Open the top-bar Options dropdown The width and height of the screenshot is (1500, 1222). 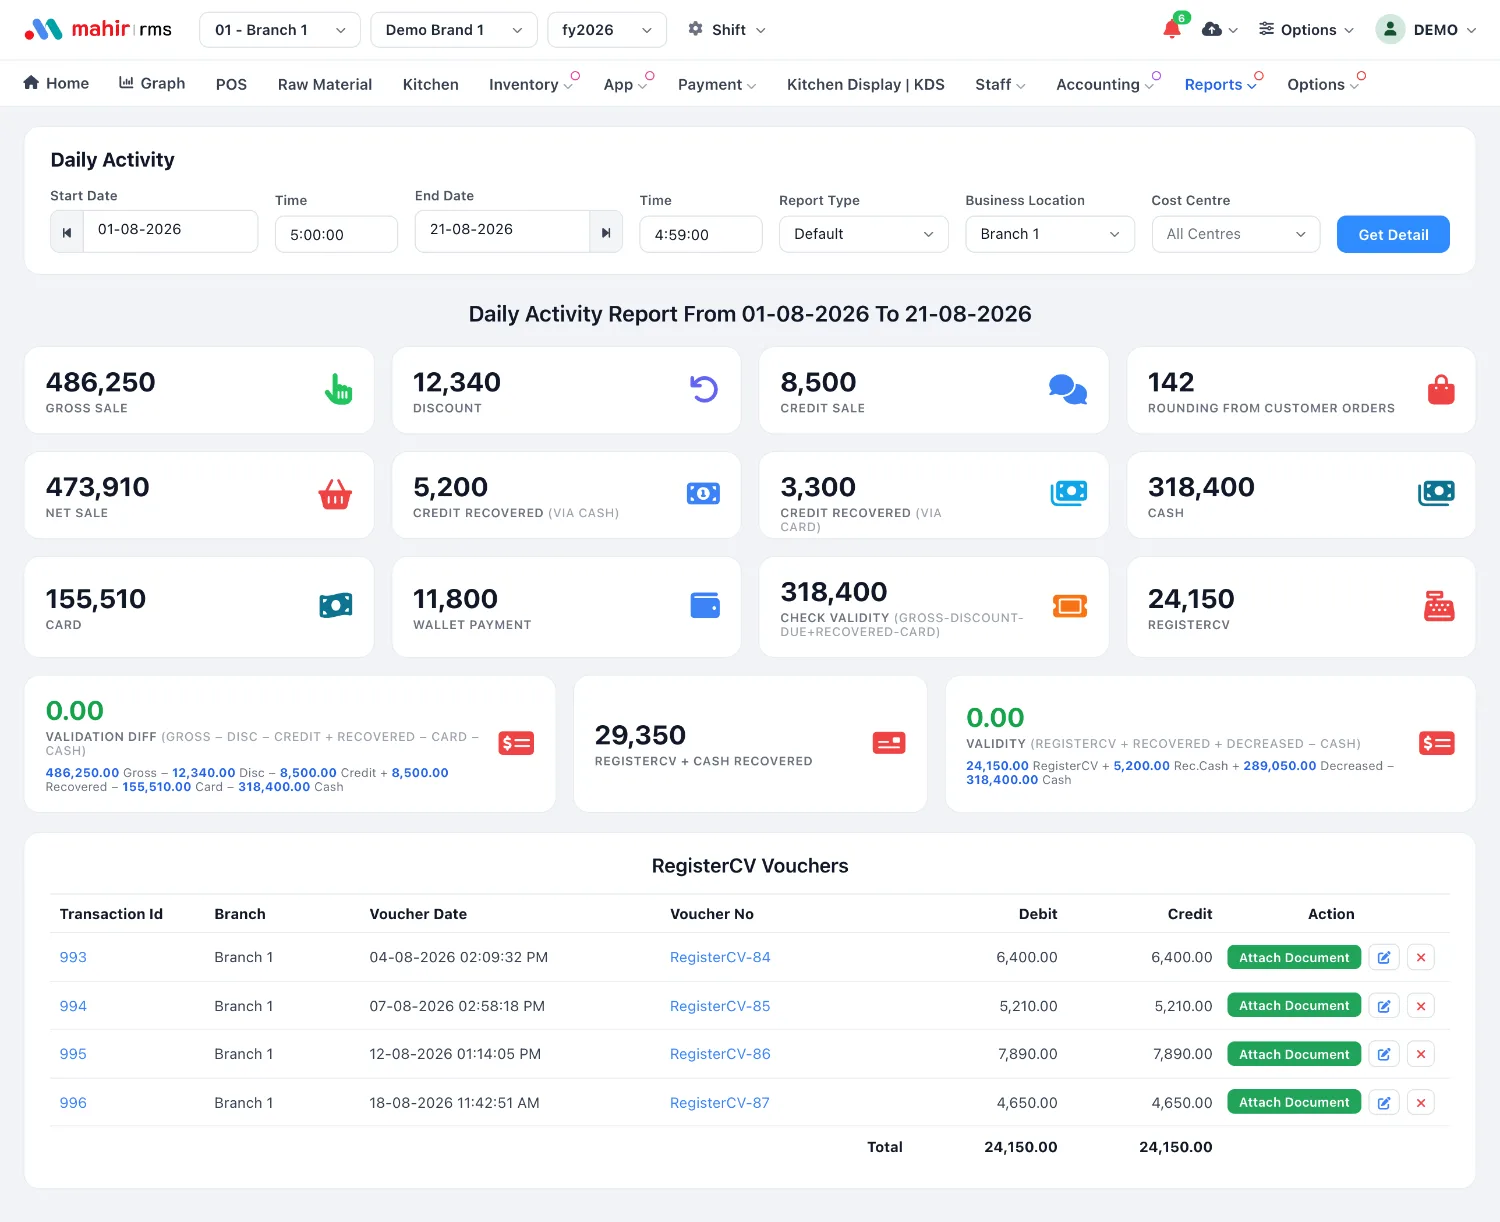(1306, 30)
